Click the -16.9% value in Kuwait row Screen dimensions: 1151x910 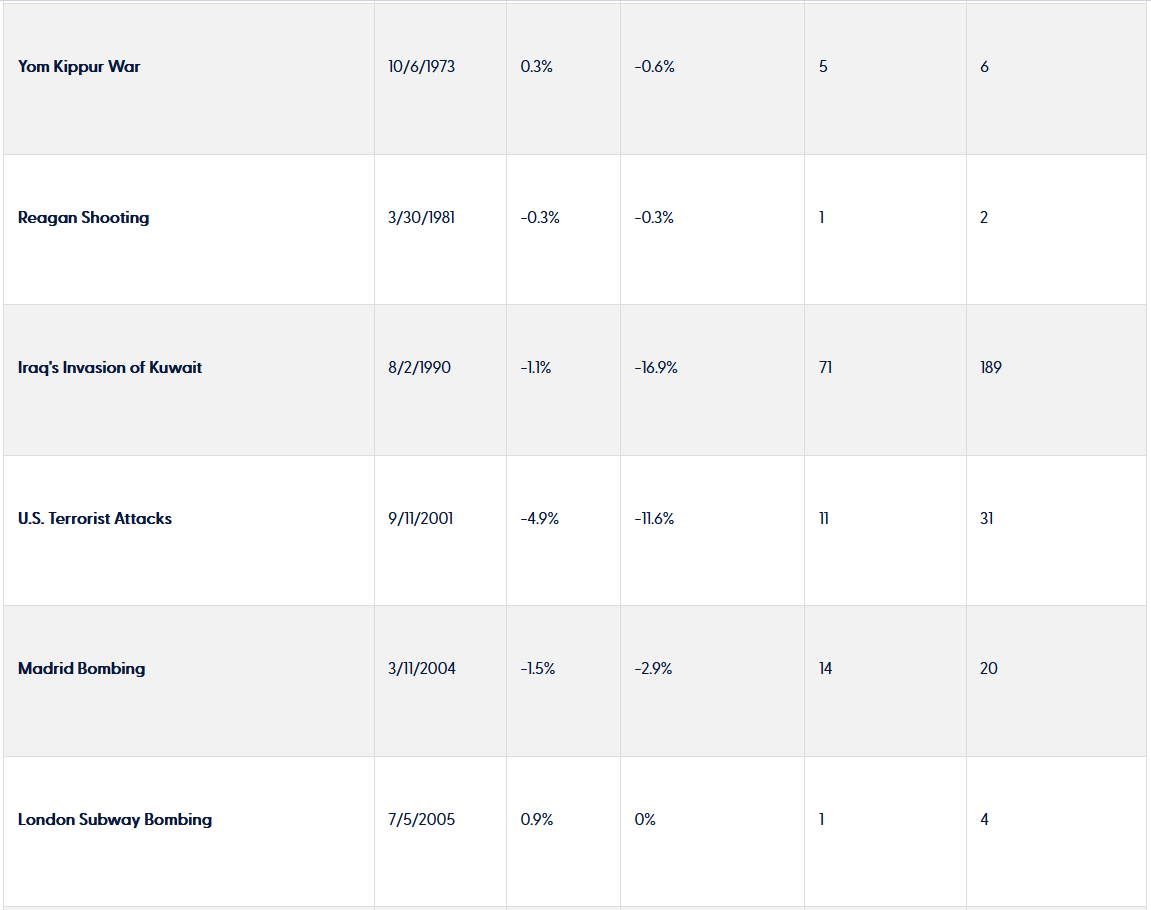[655, 368]
